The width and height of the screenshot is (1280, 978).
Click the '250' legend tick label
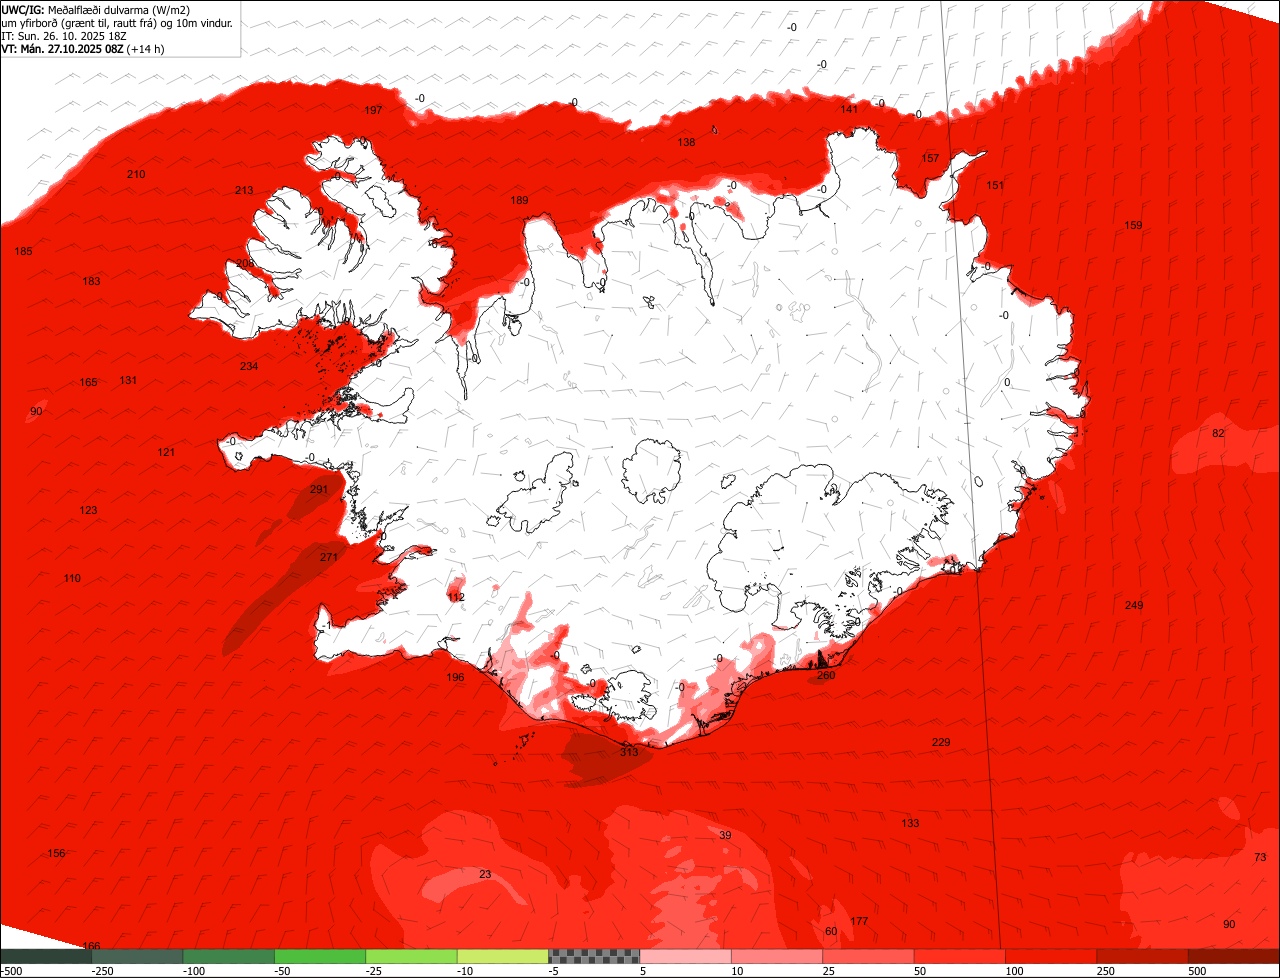[x=1107, y=971]
